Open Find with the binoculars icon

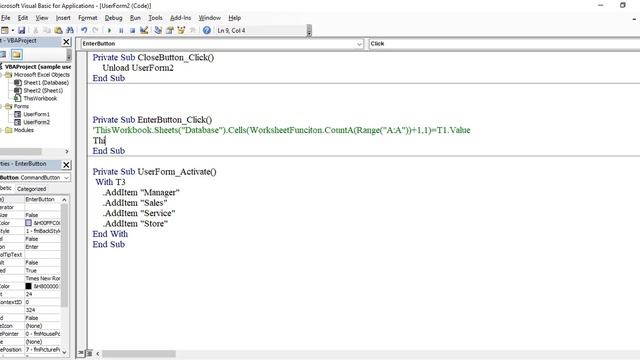[70, 30]
